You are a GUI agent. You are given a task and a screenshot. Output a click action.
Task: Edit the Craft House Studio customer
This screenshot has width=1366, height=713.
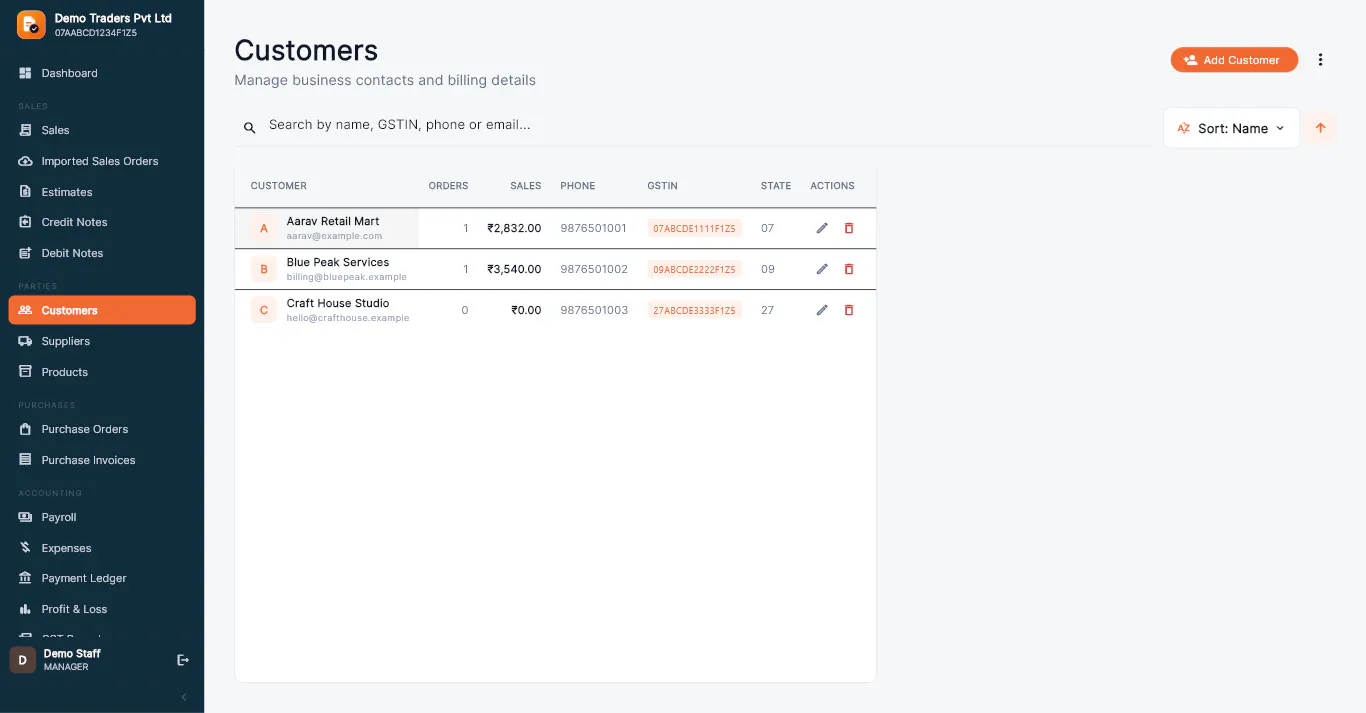pyautogui.click(x=822, y=310)
